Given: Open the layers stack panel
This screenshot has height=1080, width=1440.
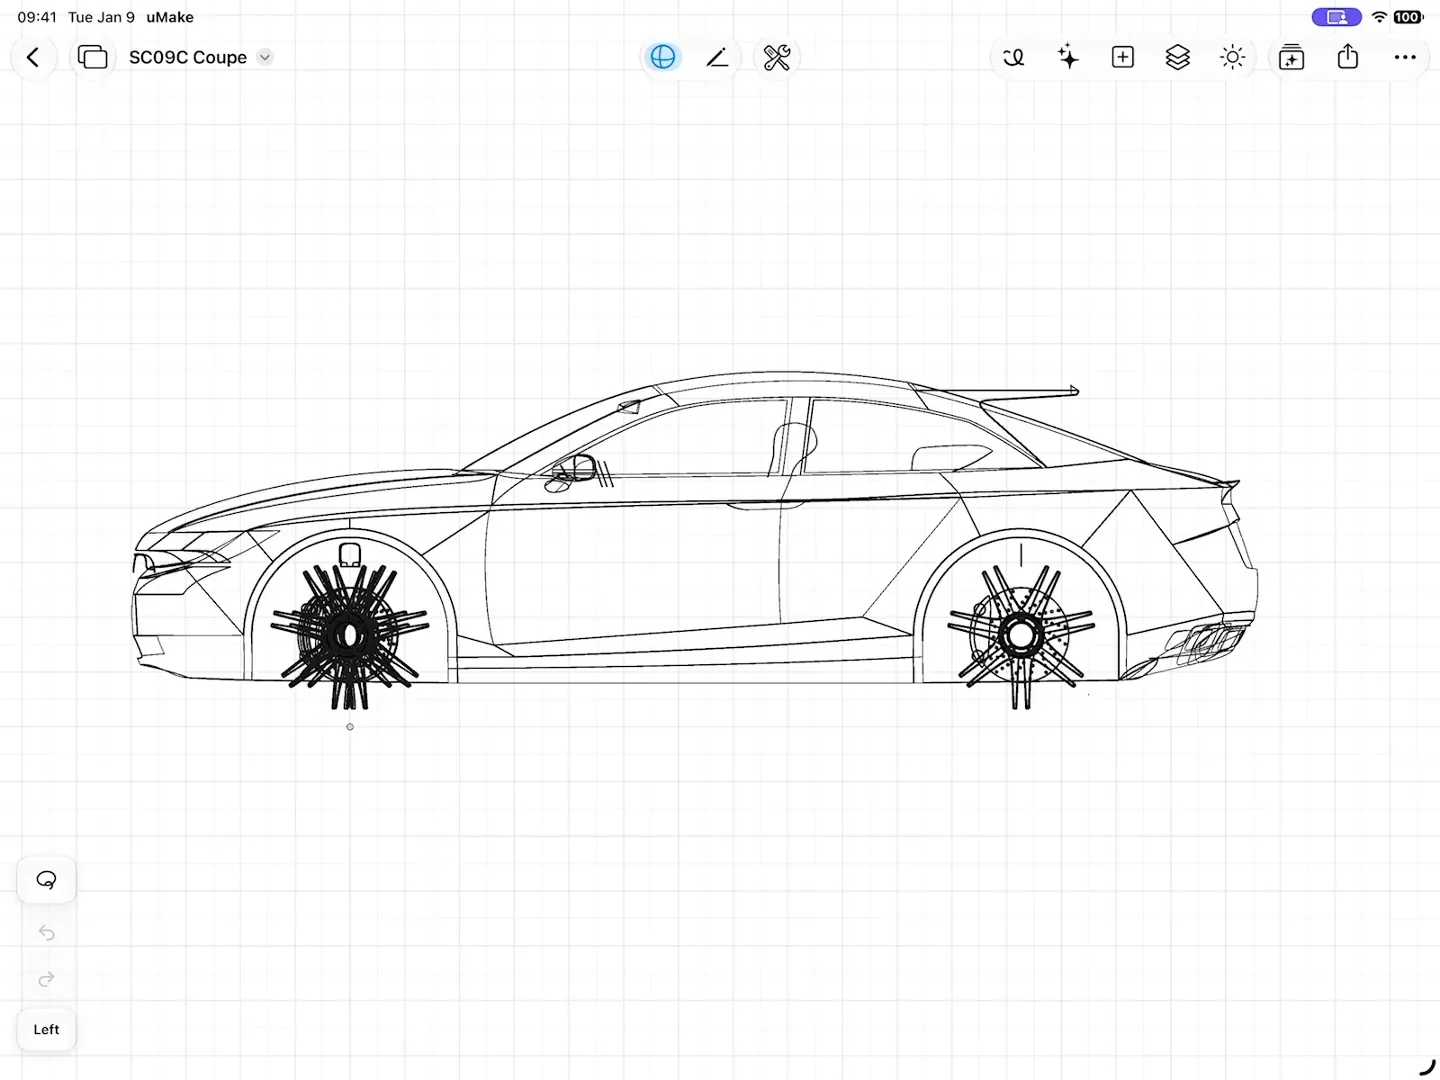Looking at the screenshot, I should 1178,57.
